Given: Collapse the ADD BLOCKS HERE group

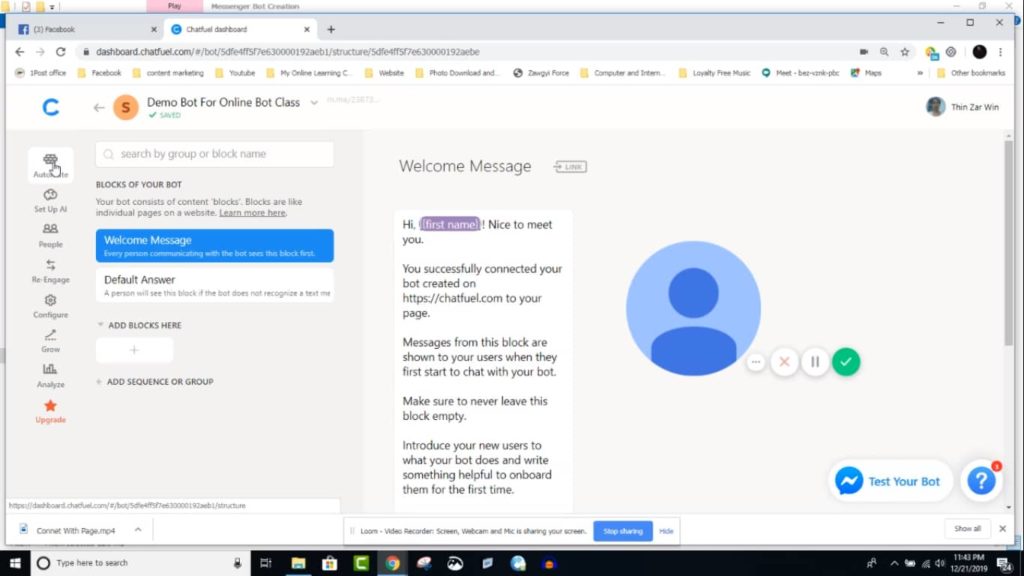Looking at the screenshot, I should (100, 325).
